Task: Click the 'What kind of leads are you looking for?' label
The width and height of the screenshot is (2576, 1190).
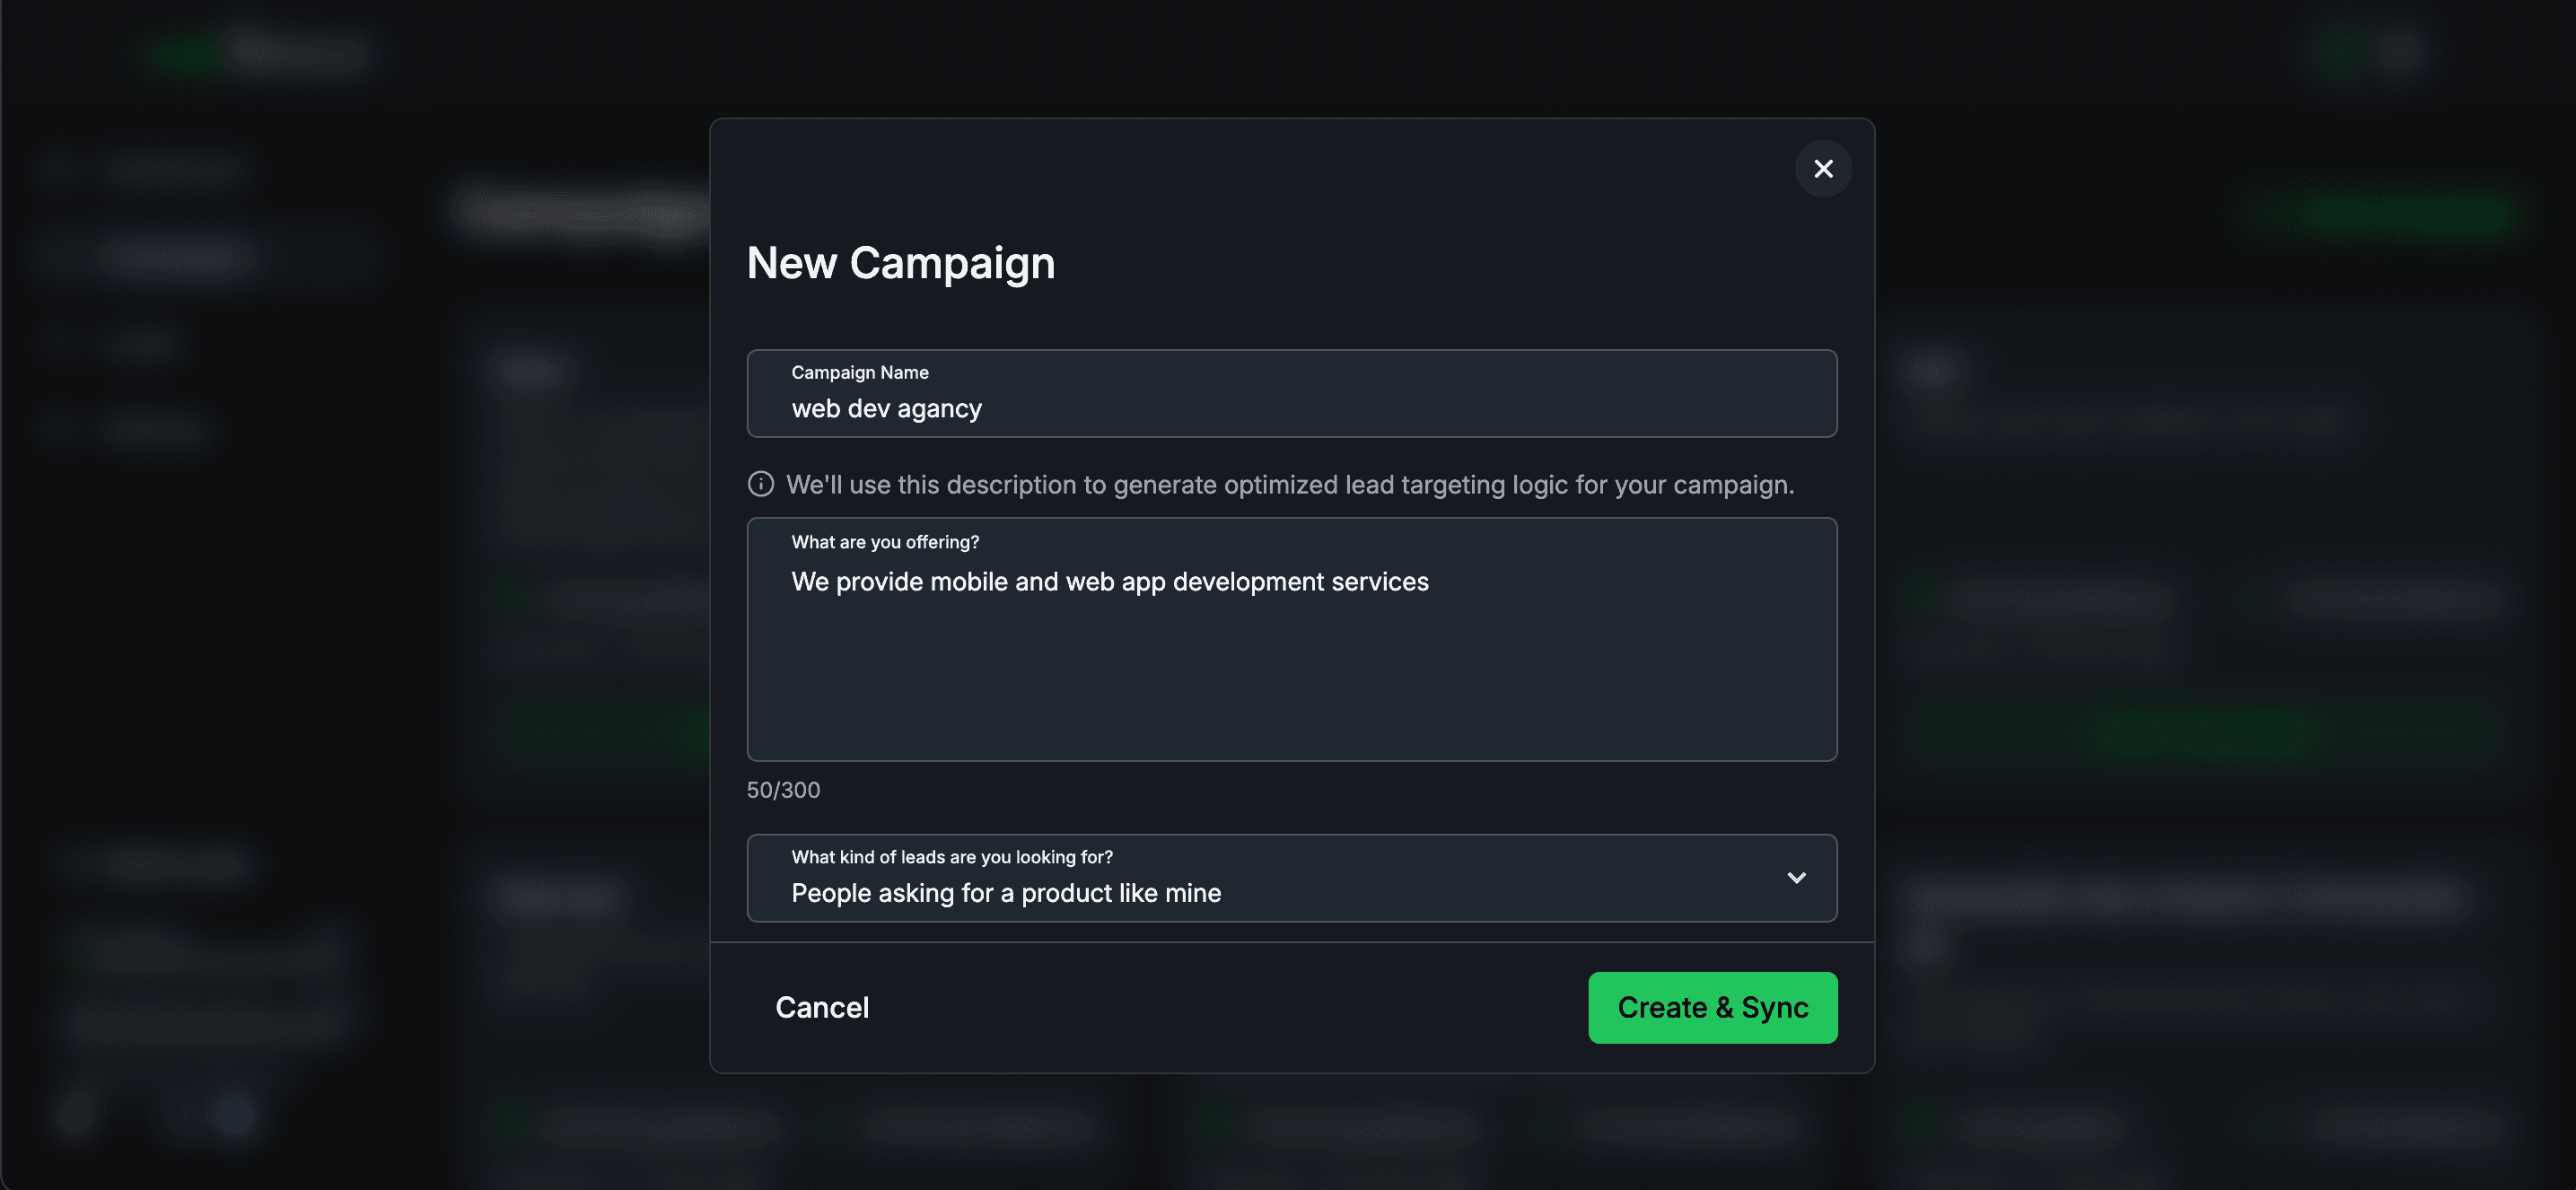Action: coord(951,857)
